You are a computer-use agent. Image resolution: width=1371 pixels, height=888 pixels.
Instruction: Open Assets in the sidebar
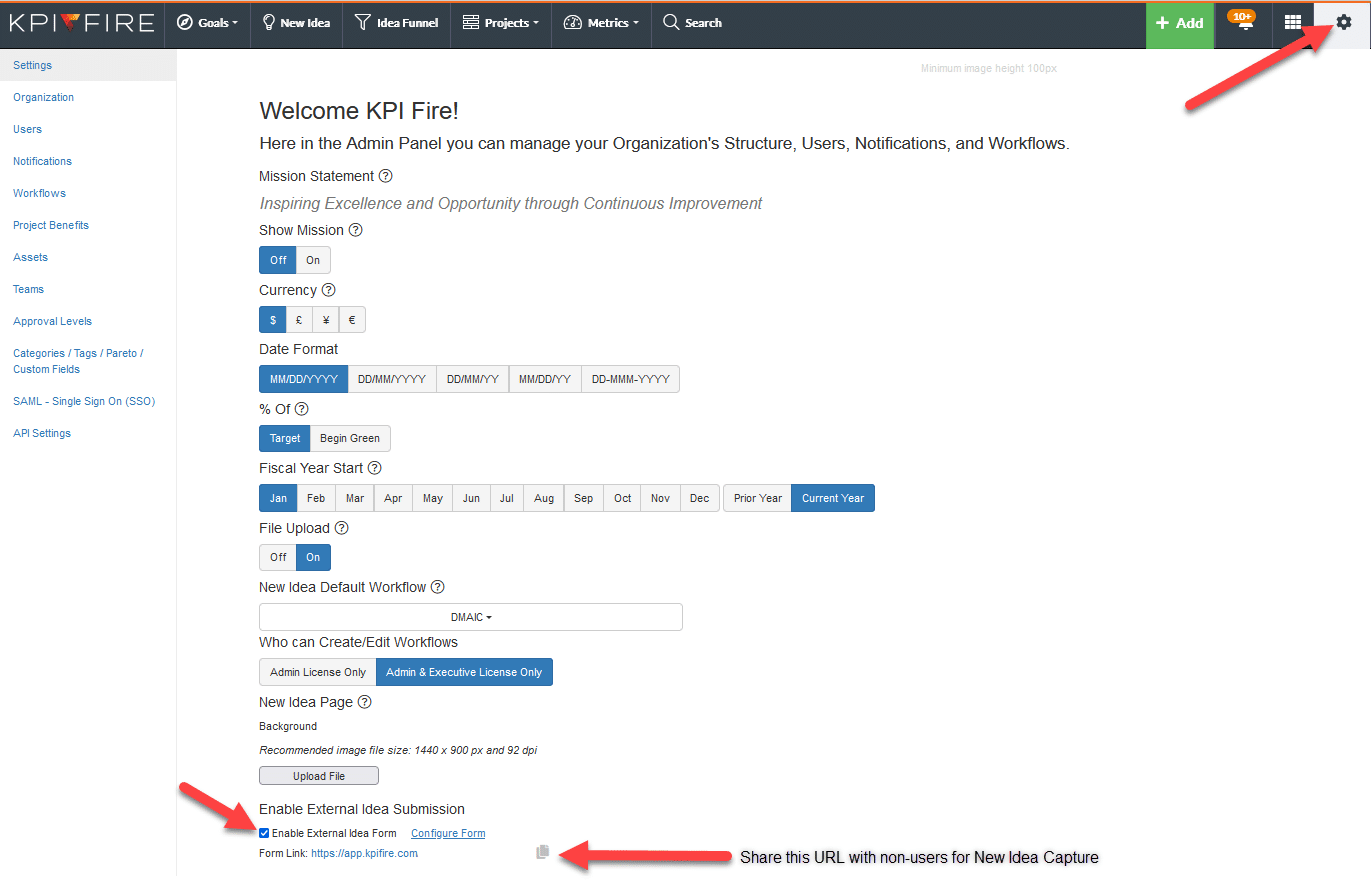(x=31, y=257)
